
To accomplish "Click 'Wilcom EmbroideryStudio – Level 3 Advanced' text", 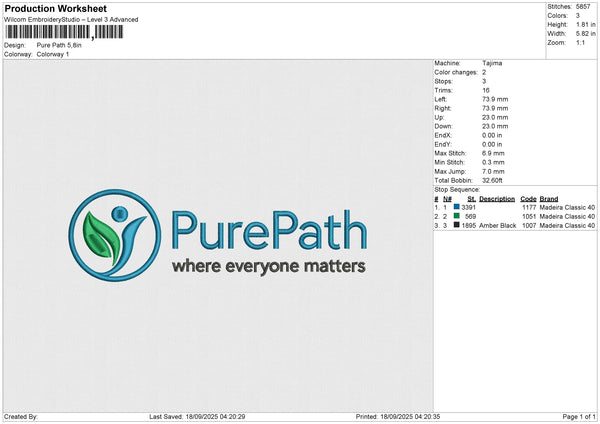I will pyautogui.click(x=71, y=20).
